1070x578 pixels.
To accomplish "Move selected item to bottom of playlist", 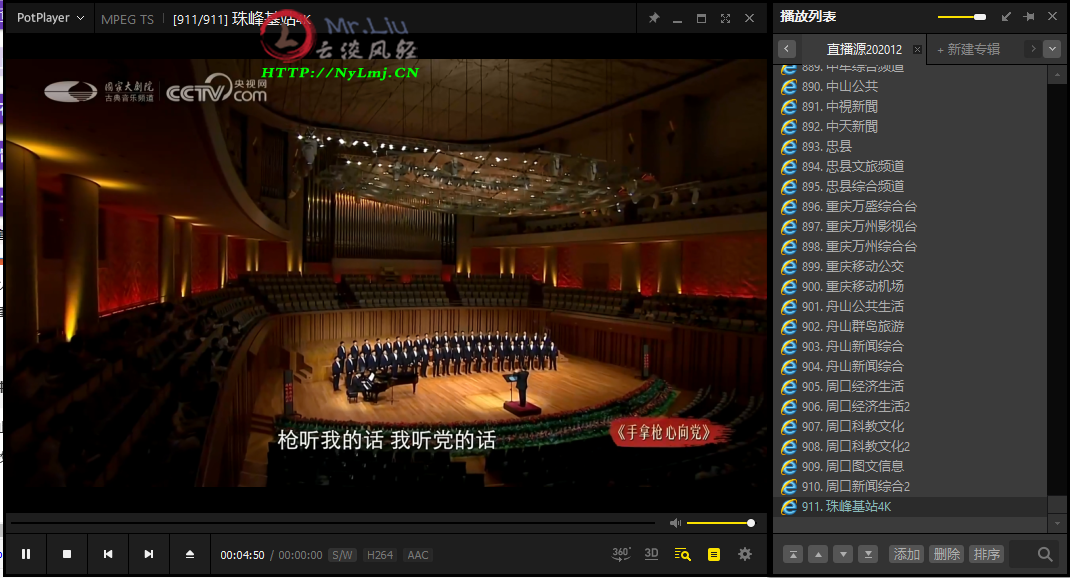I will point(868,554).
